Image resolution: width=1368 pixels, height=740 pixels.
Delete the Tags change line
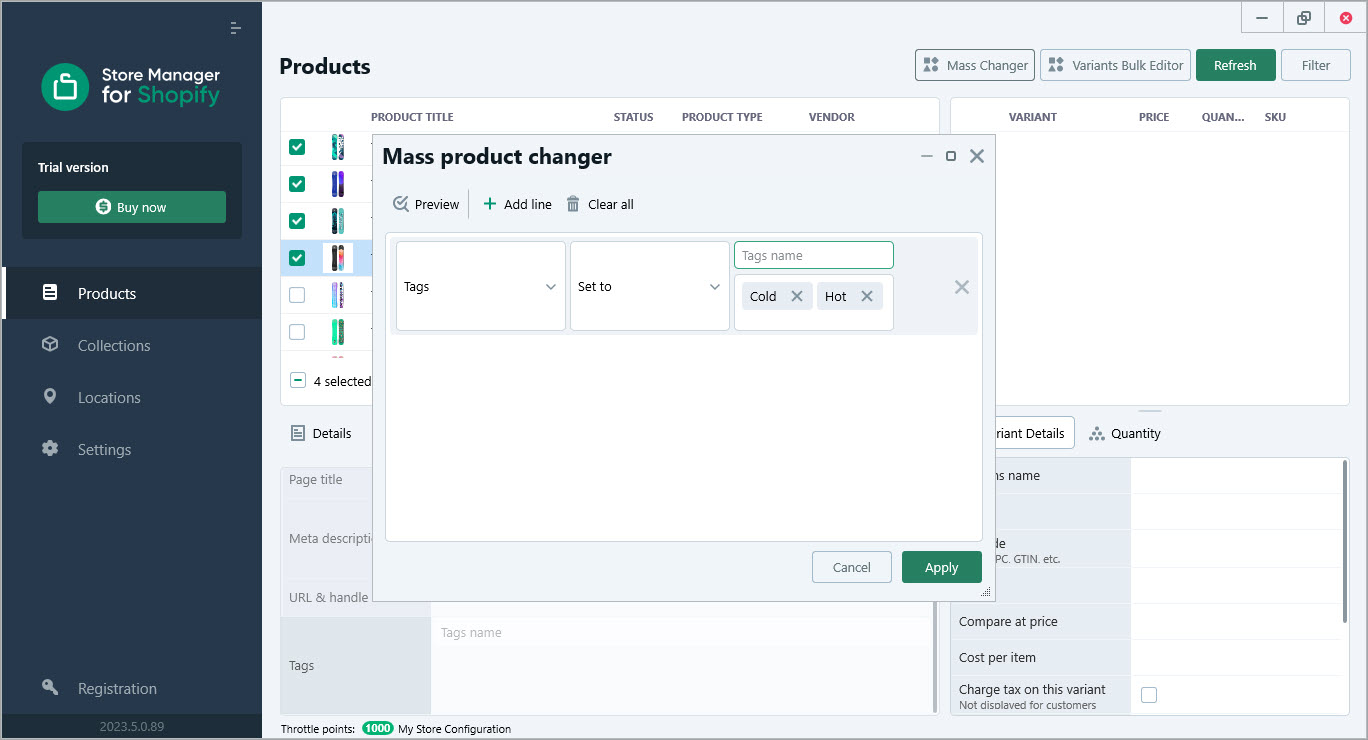click(962, 287)
